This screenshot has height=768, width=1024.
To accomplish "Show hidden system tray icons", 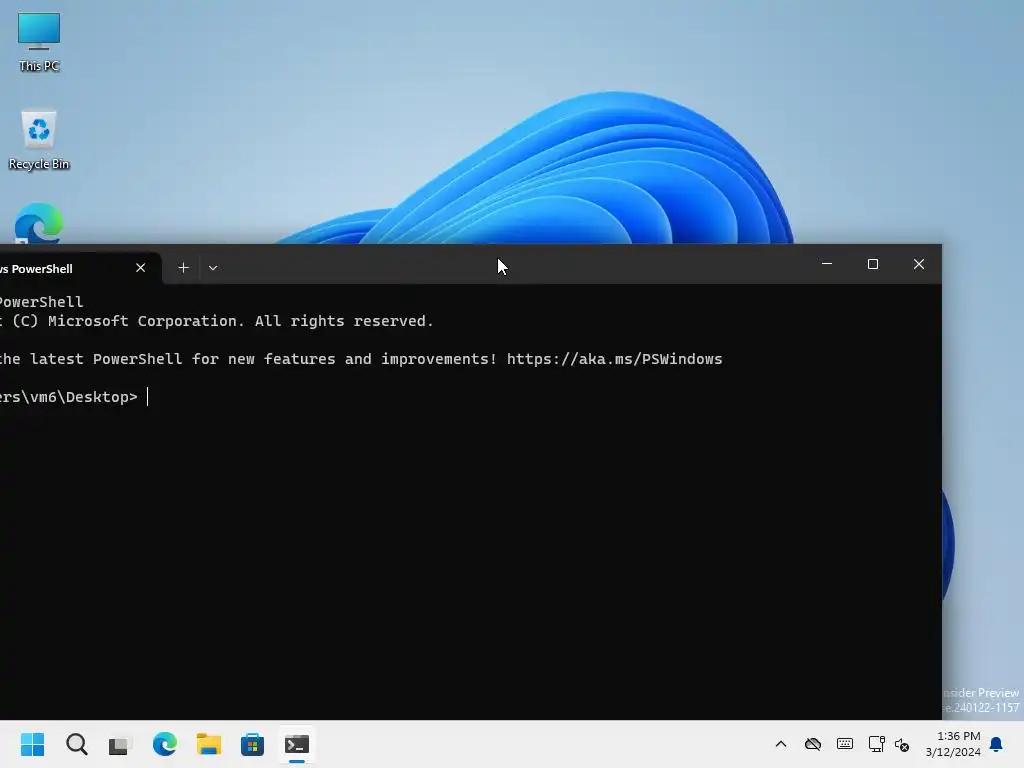I will (x=780, y=744).
